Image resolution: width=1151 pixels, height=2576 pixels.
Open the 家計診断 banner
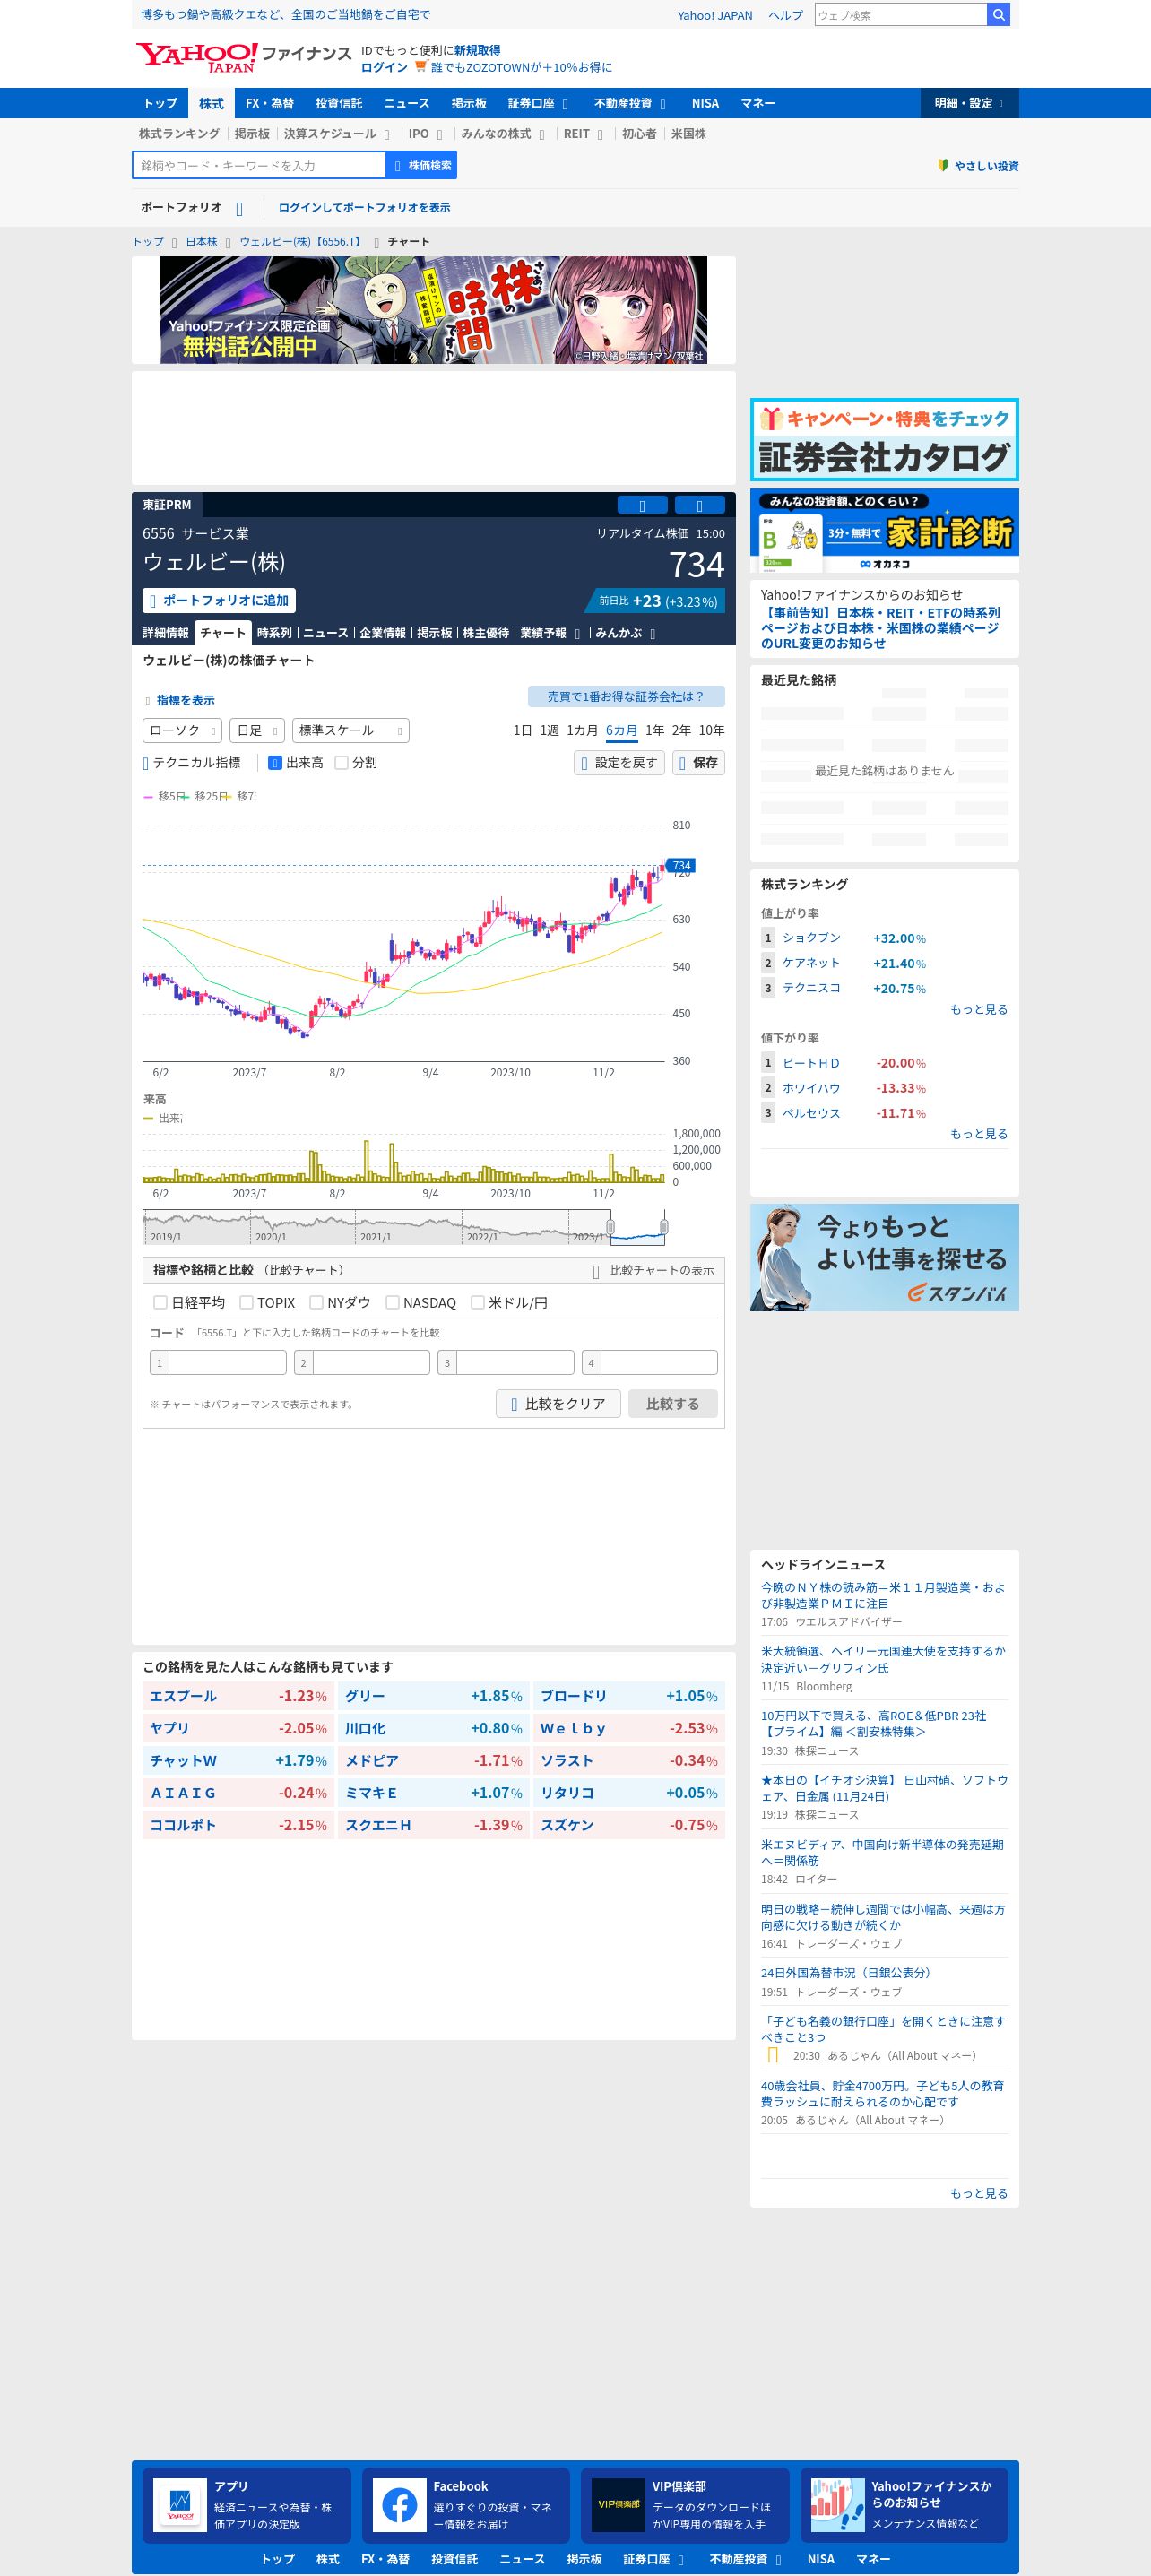884,531
